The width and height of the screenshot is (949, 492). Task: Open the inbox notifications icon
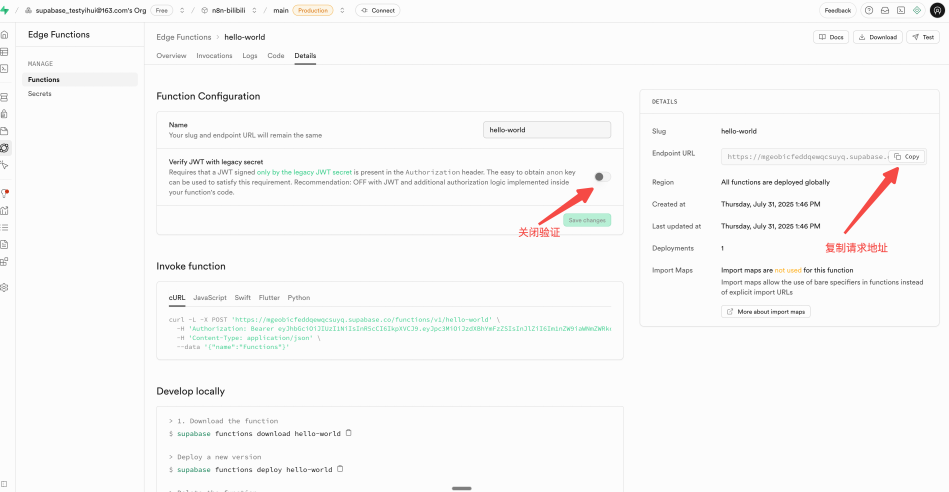click(x=885, y=10)
